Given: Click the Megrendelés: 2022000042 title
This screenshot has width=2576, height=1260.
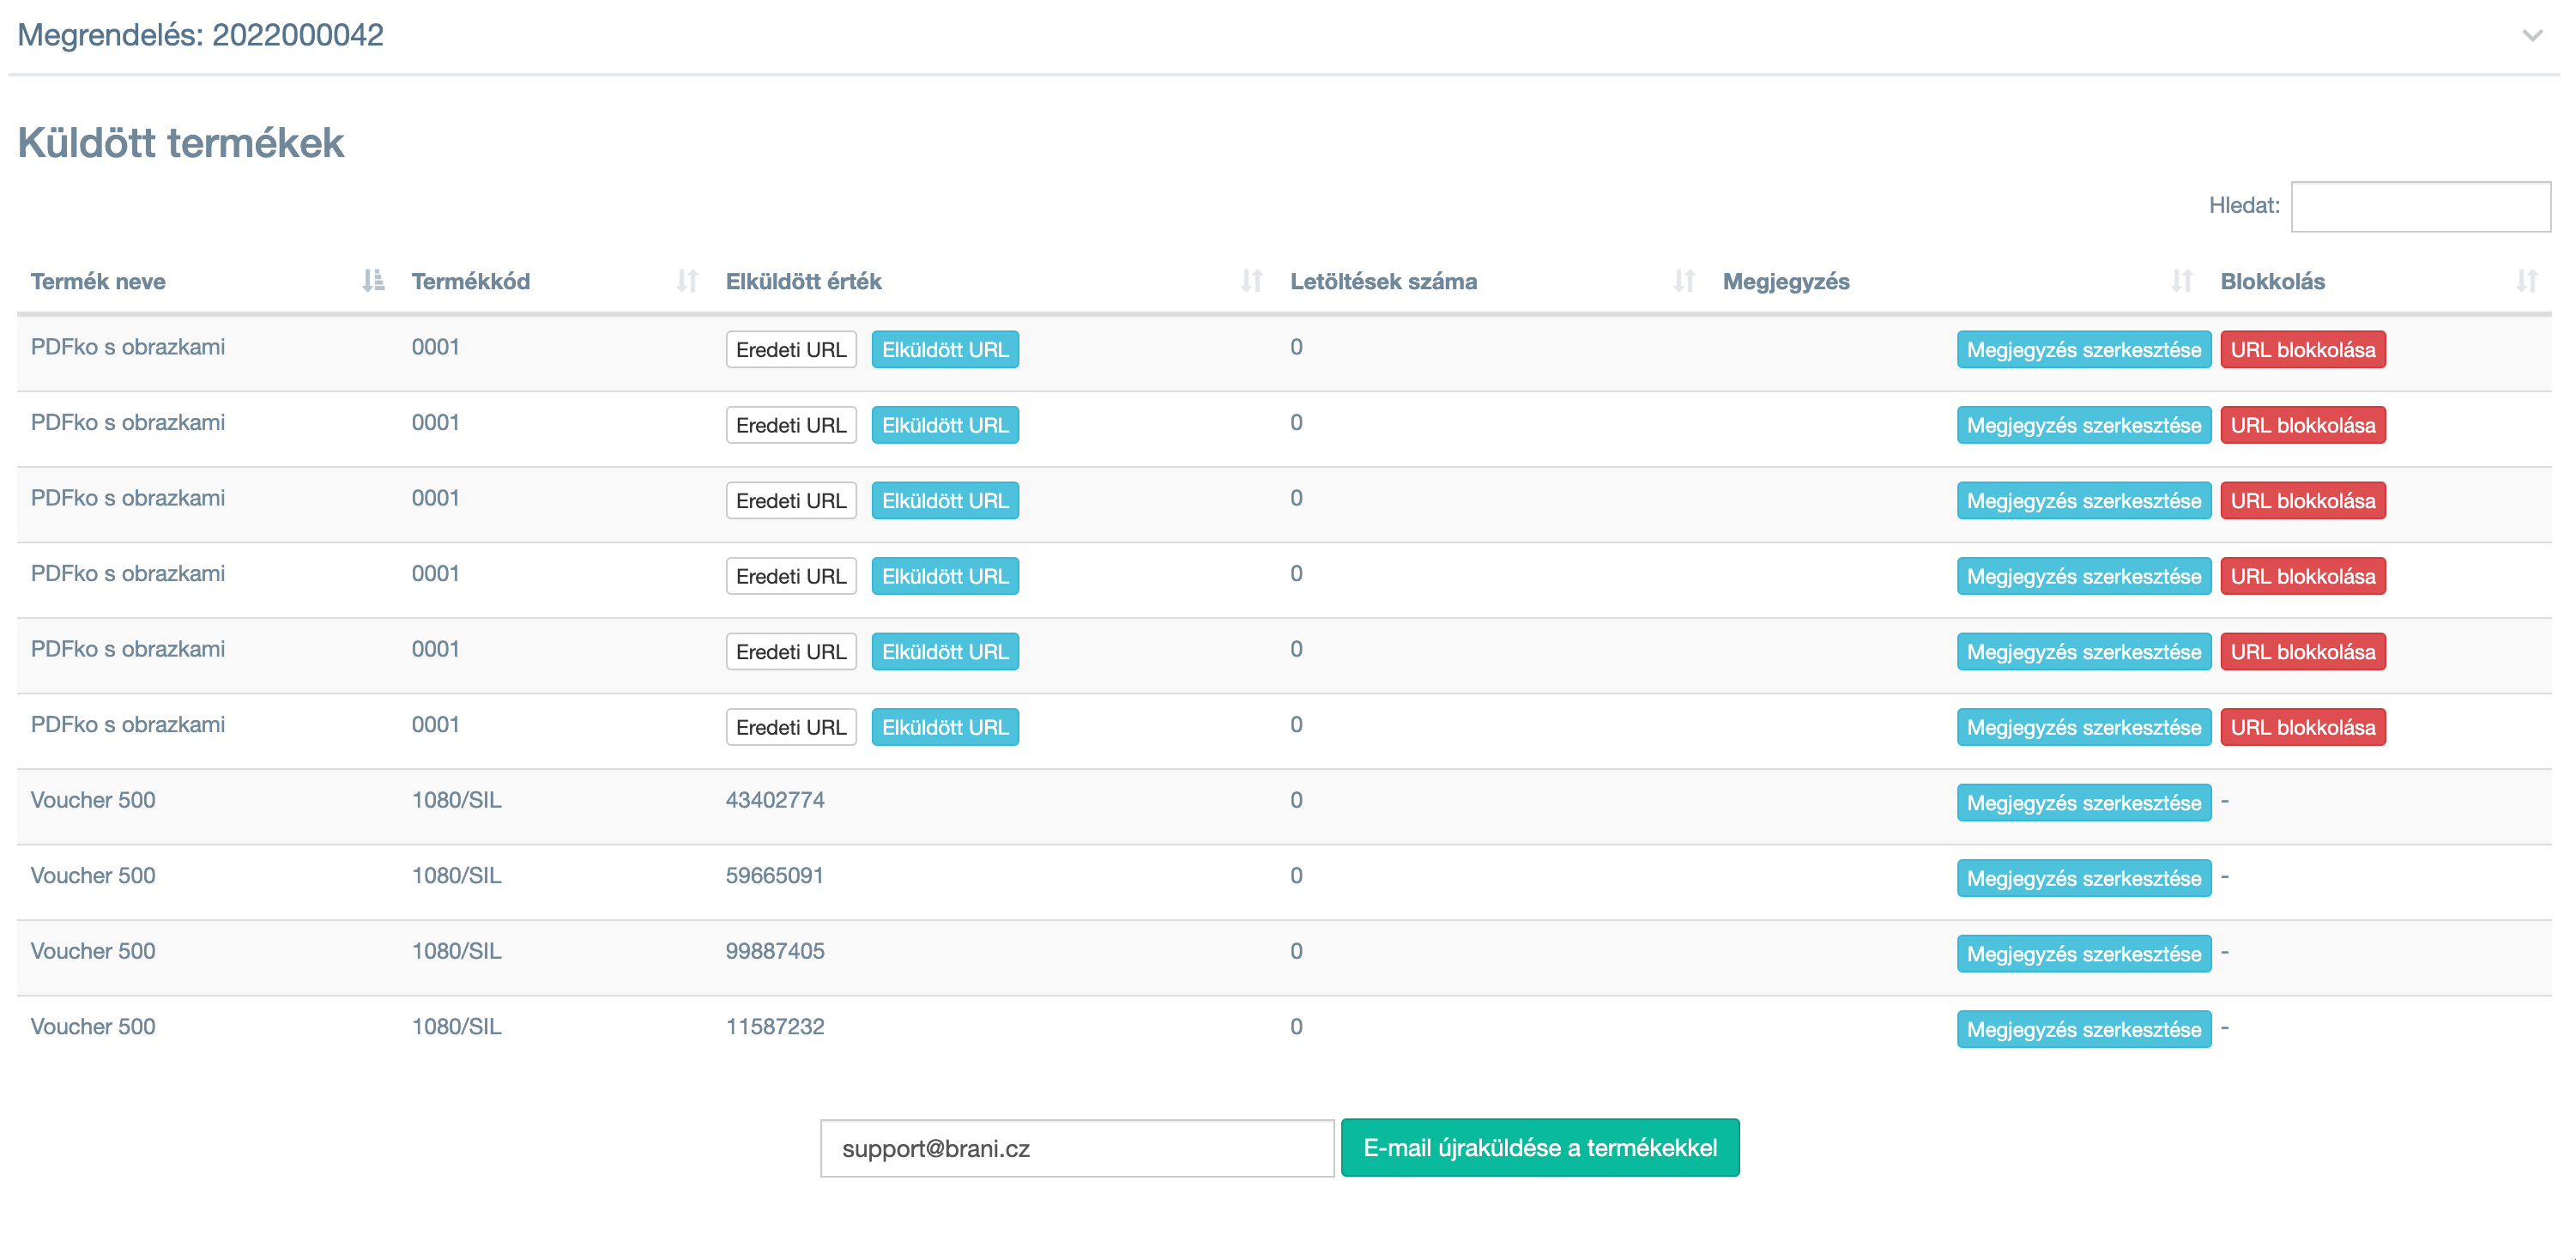Looking at the screenshot, I should point(200,35).
